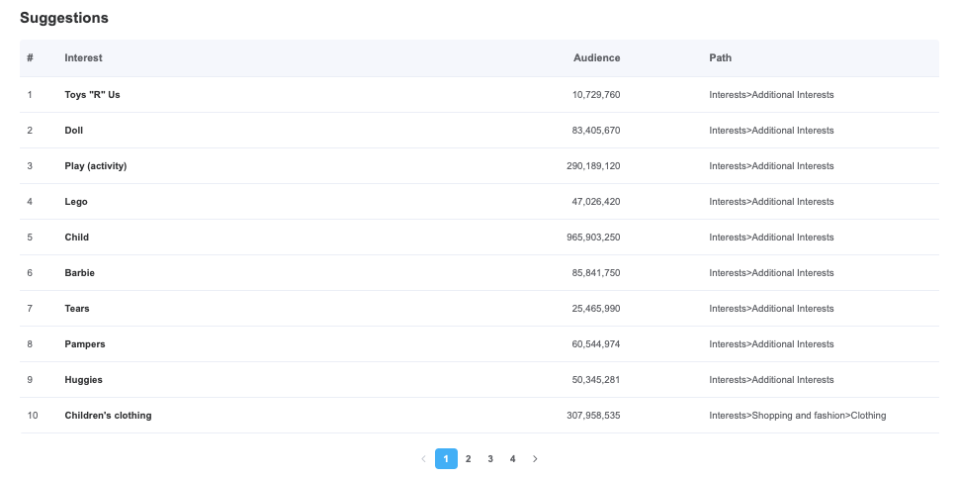Screen dimensions: 960x479
Task: Navigate to page 4 of suggestions
Action: coord(512,459)
